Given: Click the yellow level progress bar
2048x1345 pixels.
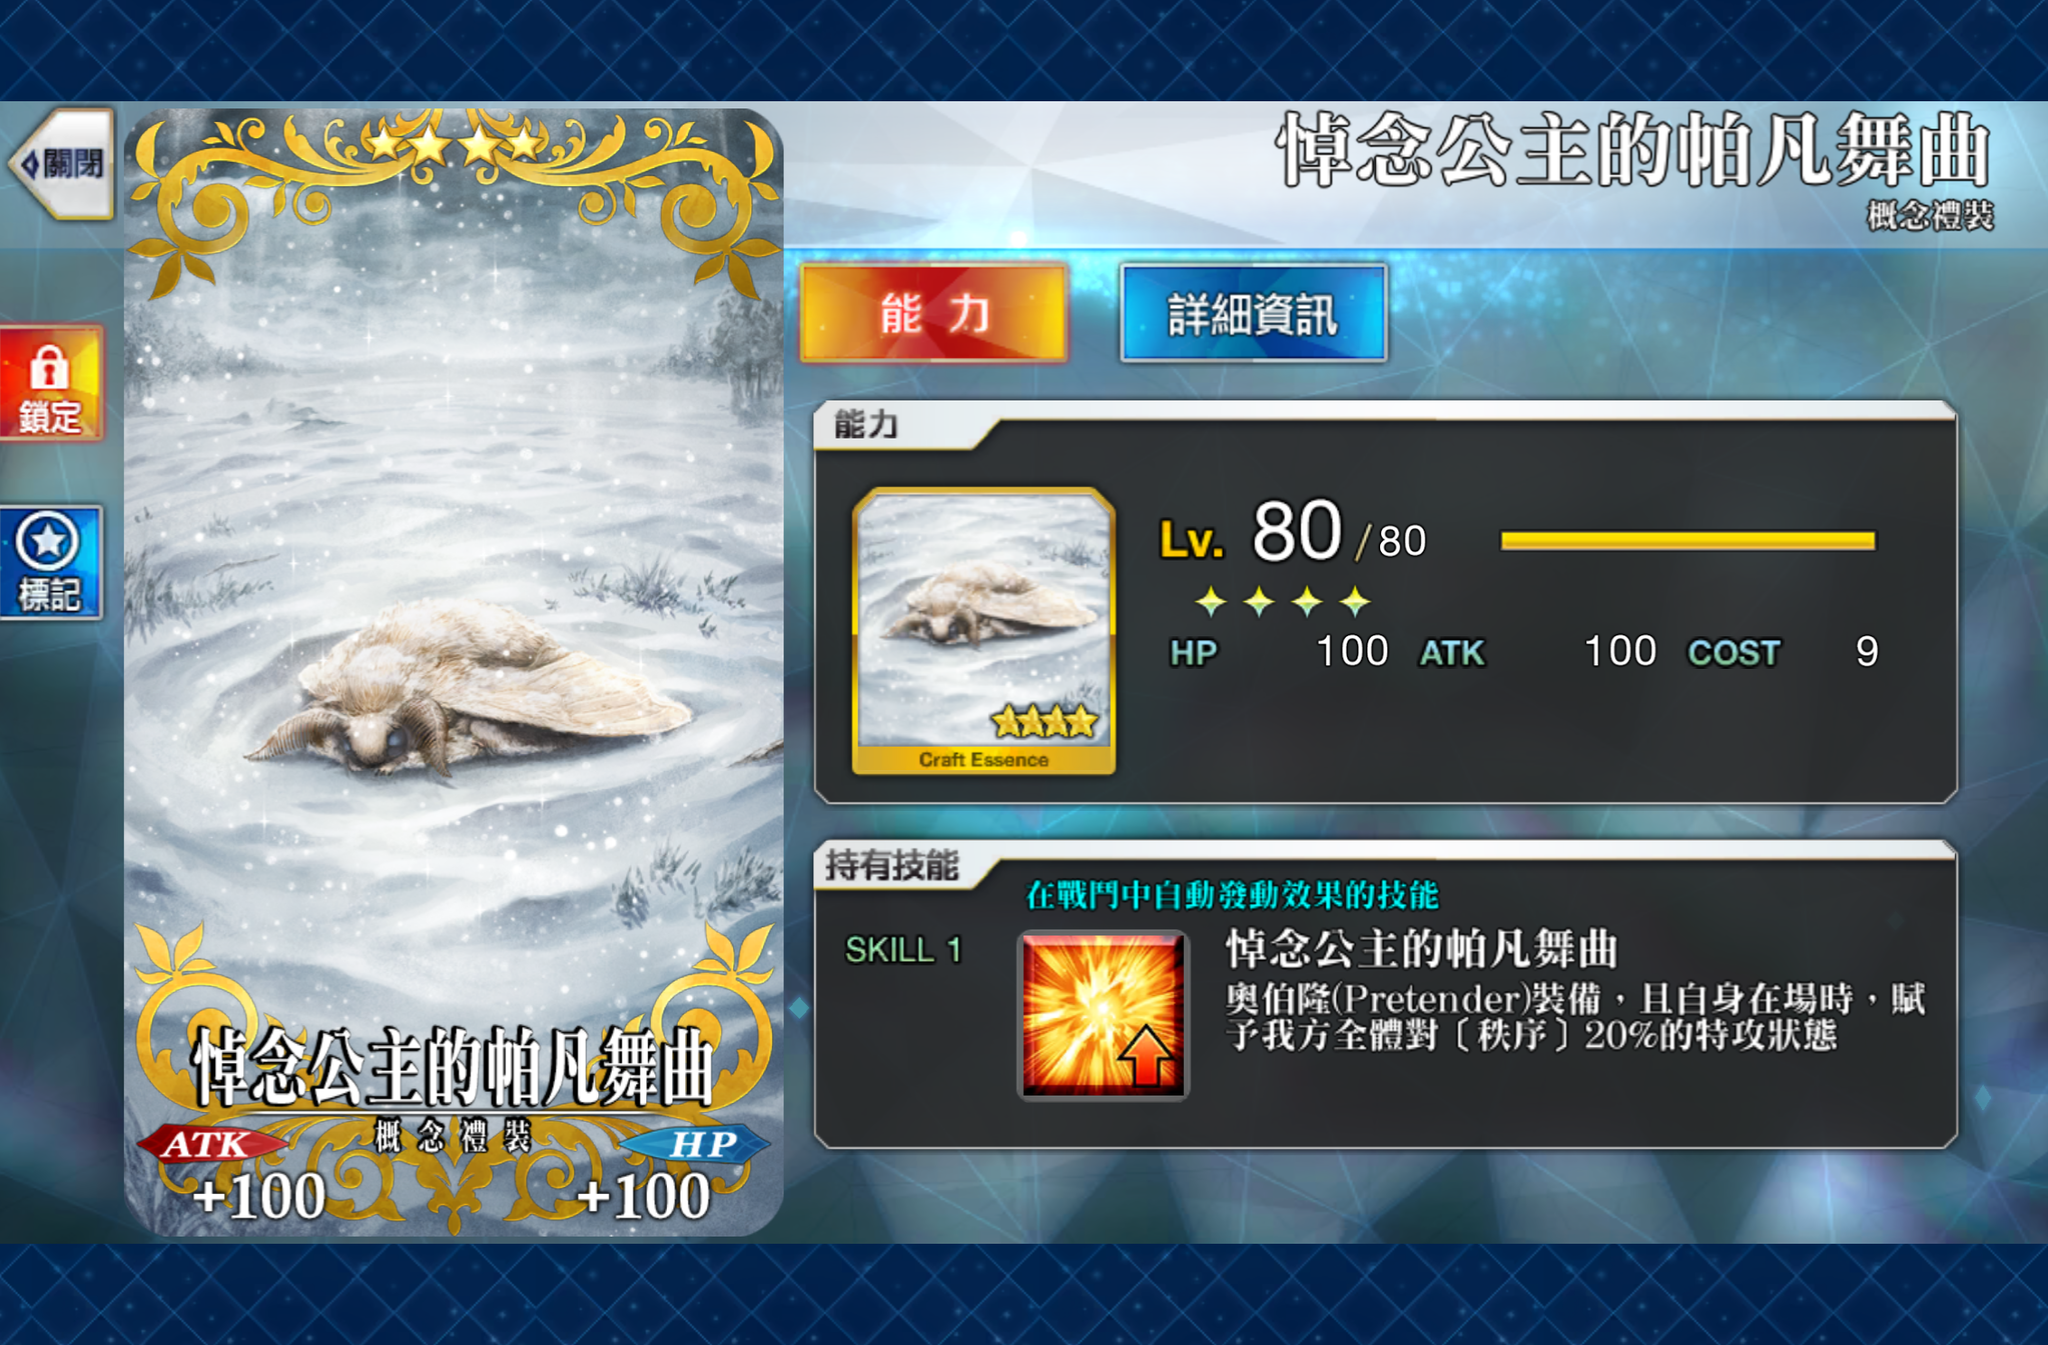Looking at the screenshot, I should click(x=1688, y=541).
